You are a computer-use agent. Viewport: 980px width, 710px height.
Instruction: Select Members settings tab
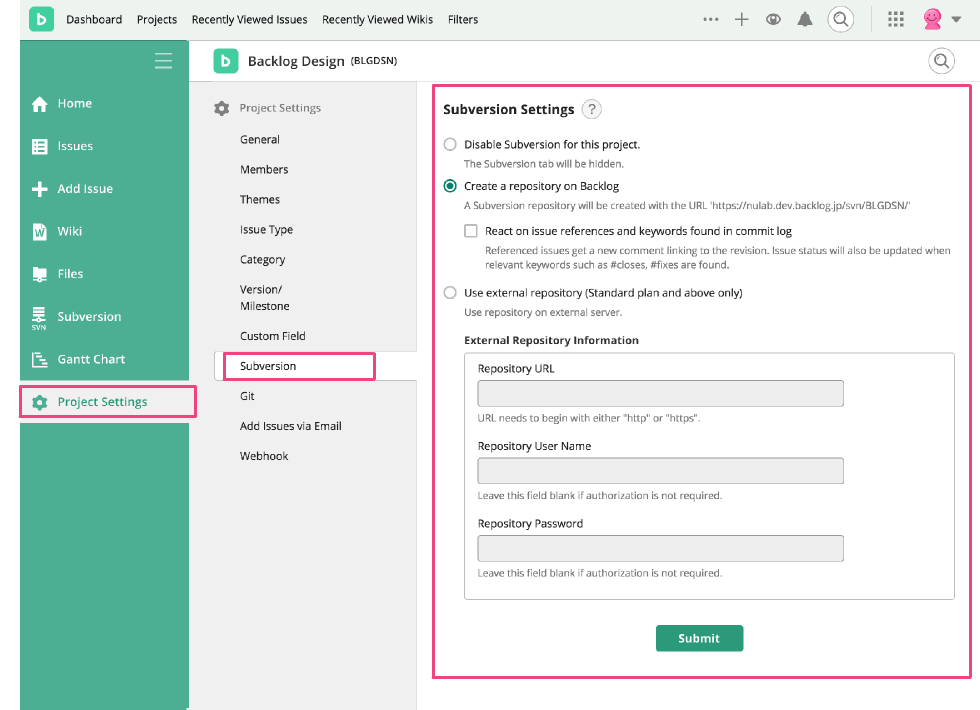(264, 169)
